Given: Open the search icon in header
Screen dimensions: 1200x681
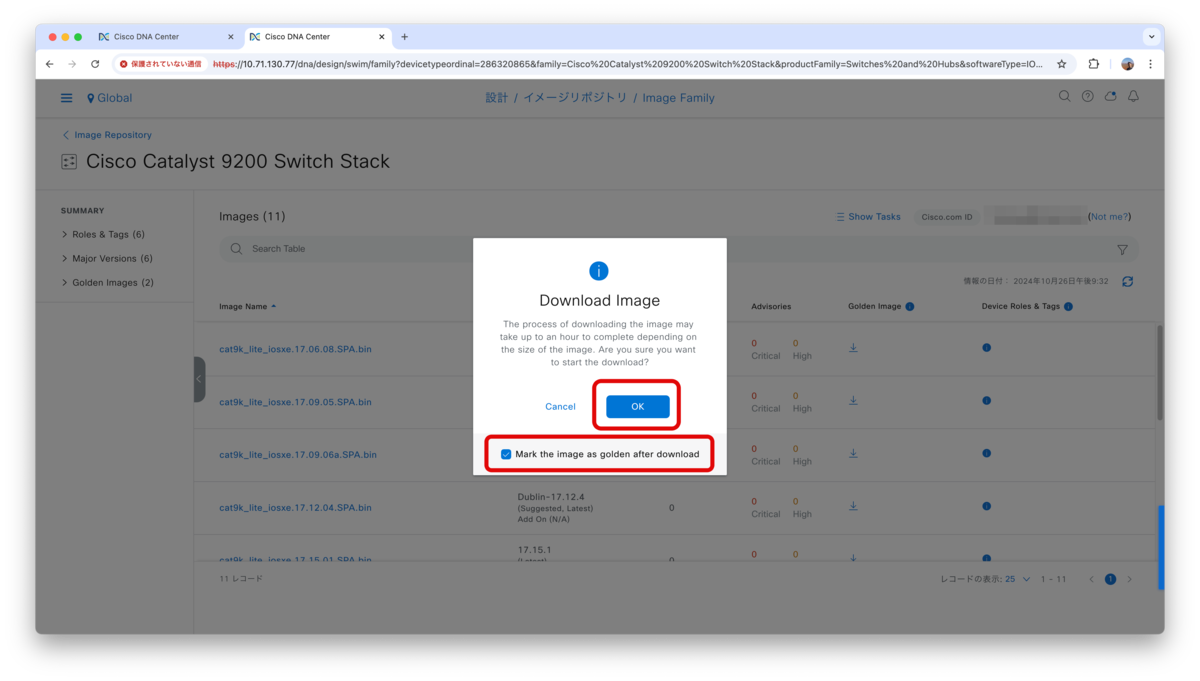Looking at the screenshot, I should 1064,97.
